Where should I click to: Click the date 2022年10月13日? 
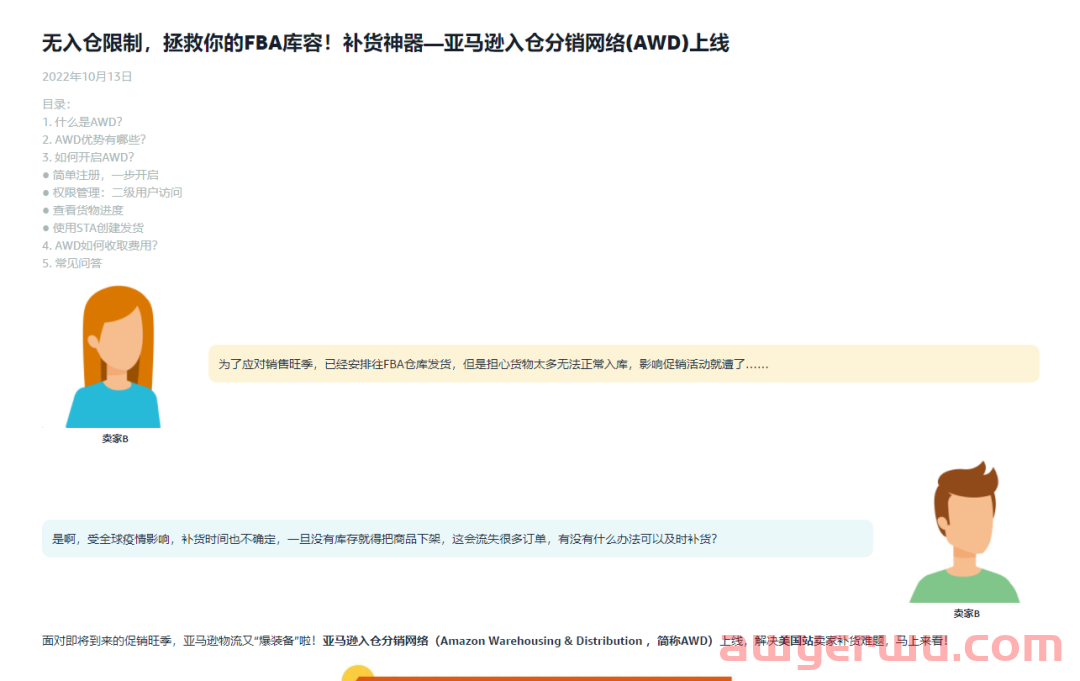point(87,76)
